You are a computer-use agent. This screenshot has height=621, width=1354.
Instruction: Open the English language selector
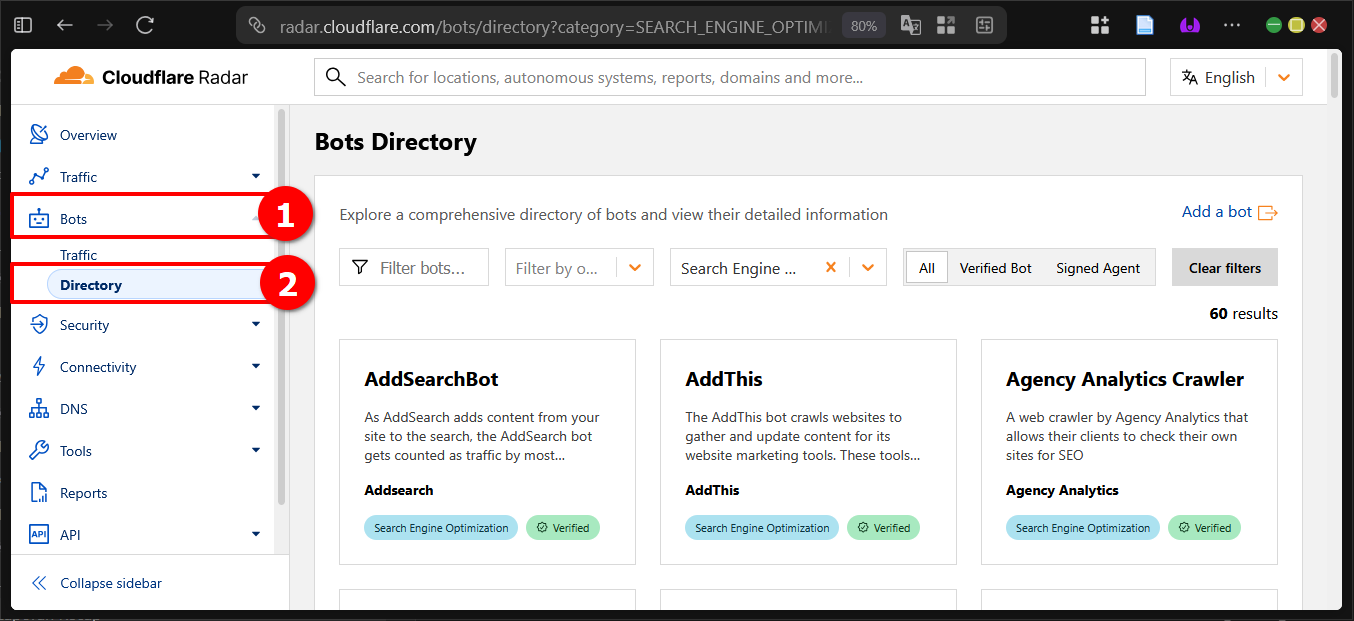click(x=1235, y=76)
